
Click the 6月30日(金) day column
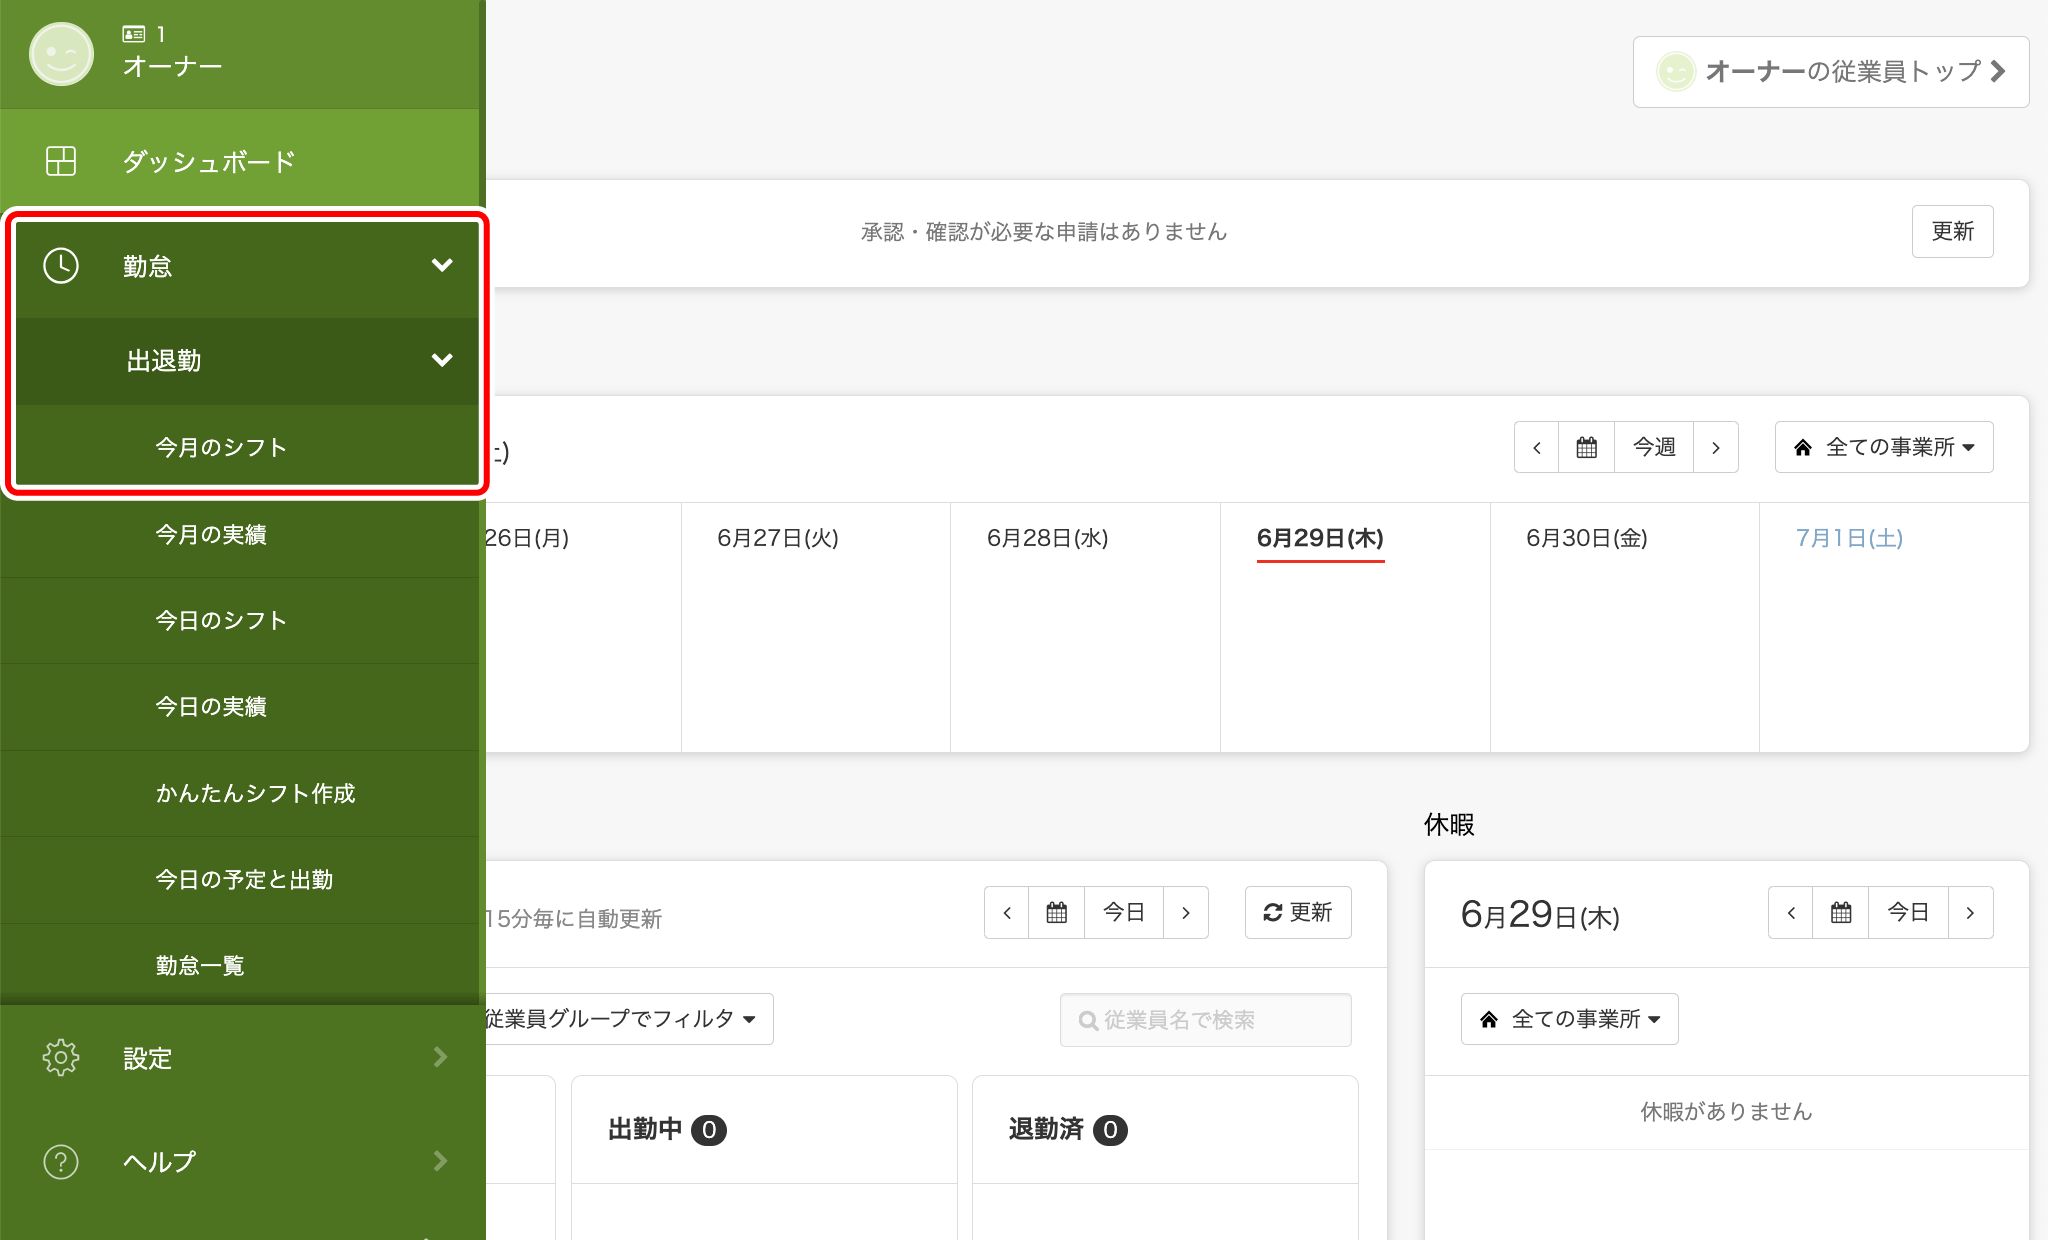point(1625,627)
